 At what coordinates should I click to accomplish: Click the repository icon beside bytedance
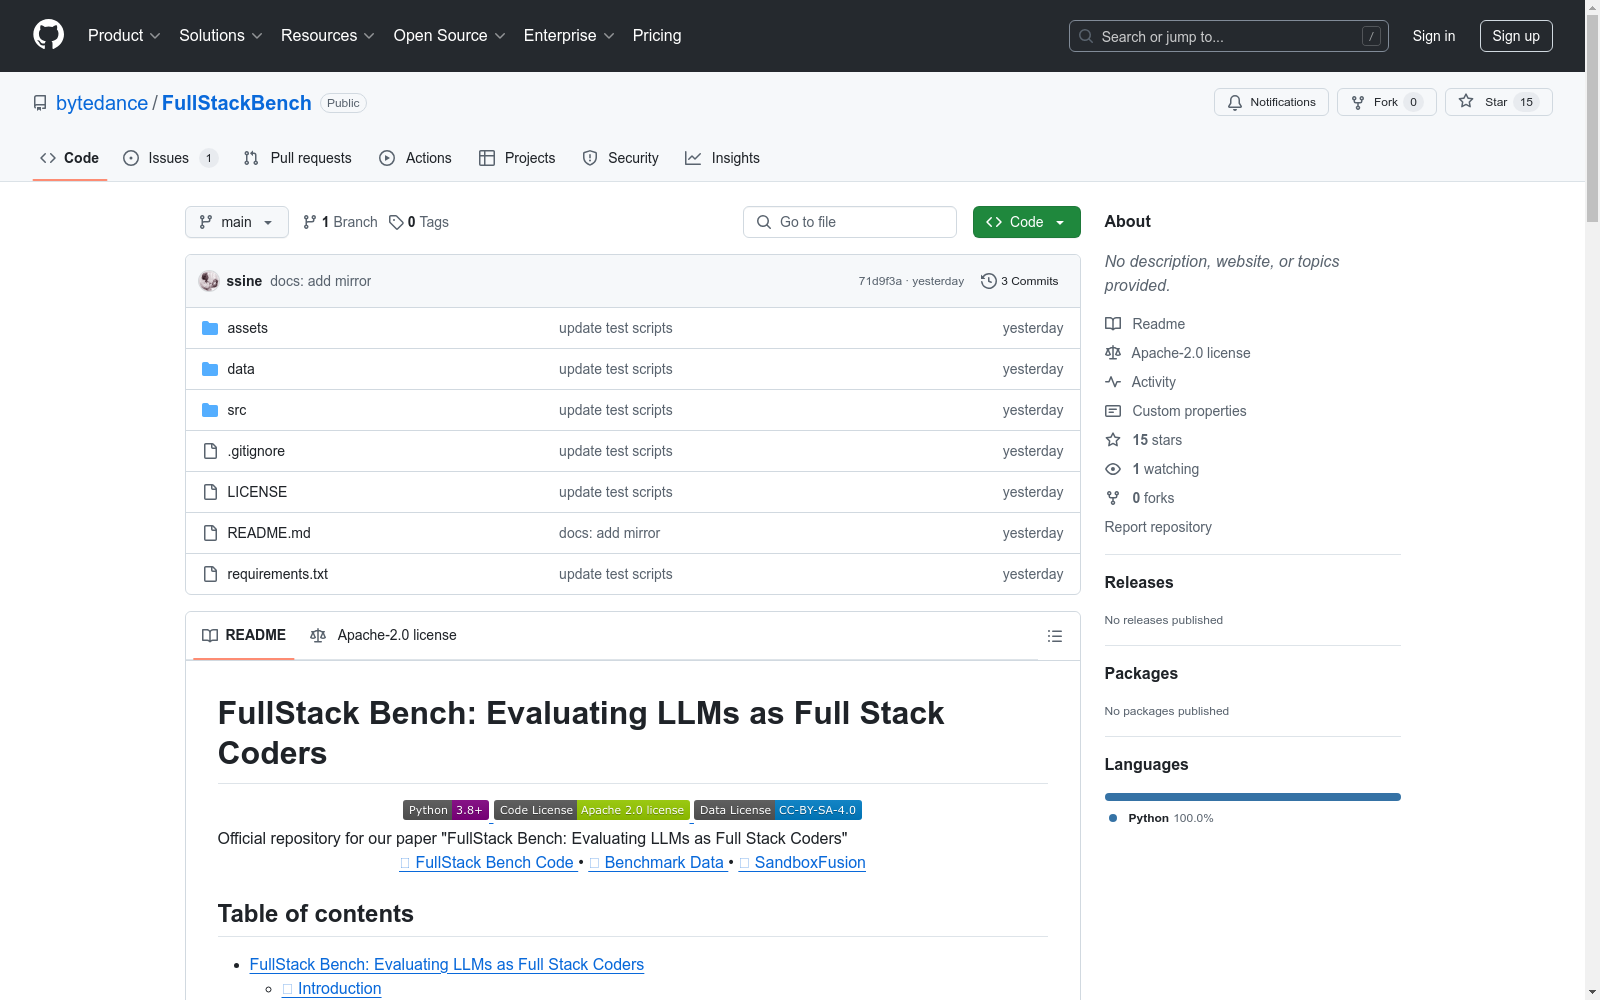point(40,103)
